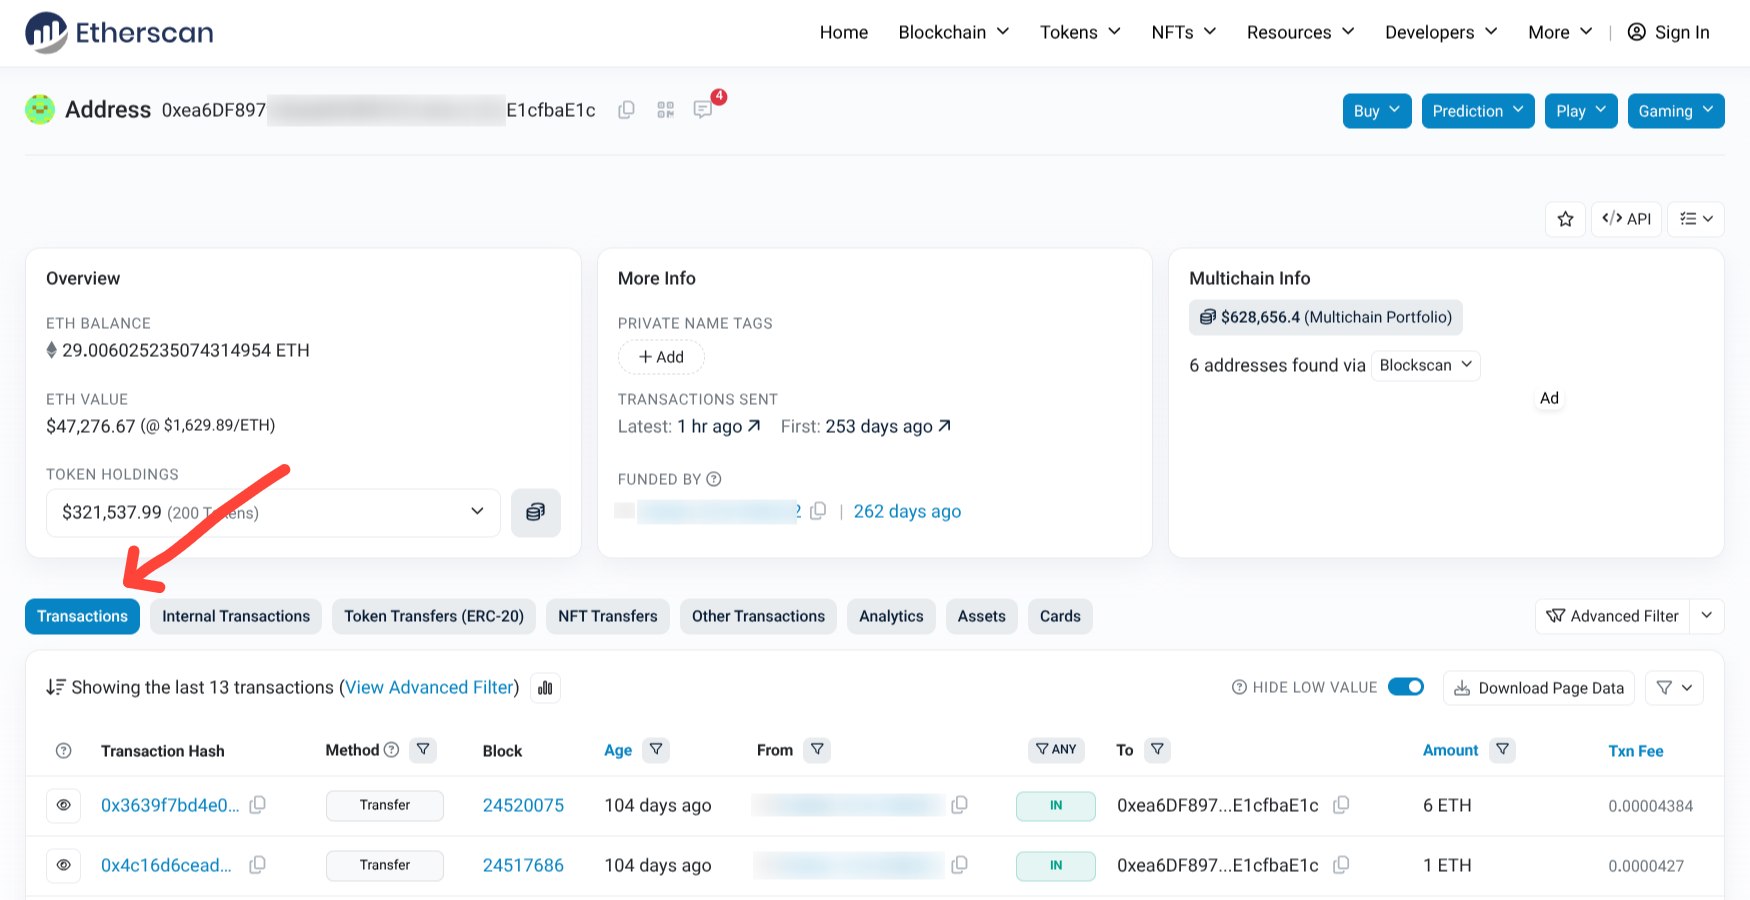Switch to Internal Transactions tab

(x=236, y=616)
